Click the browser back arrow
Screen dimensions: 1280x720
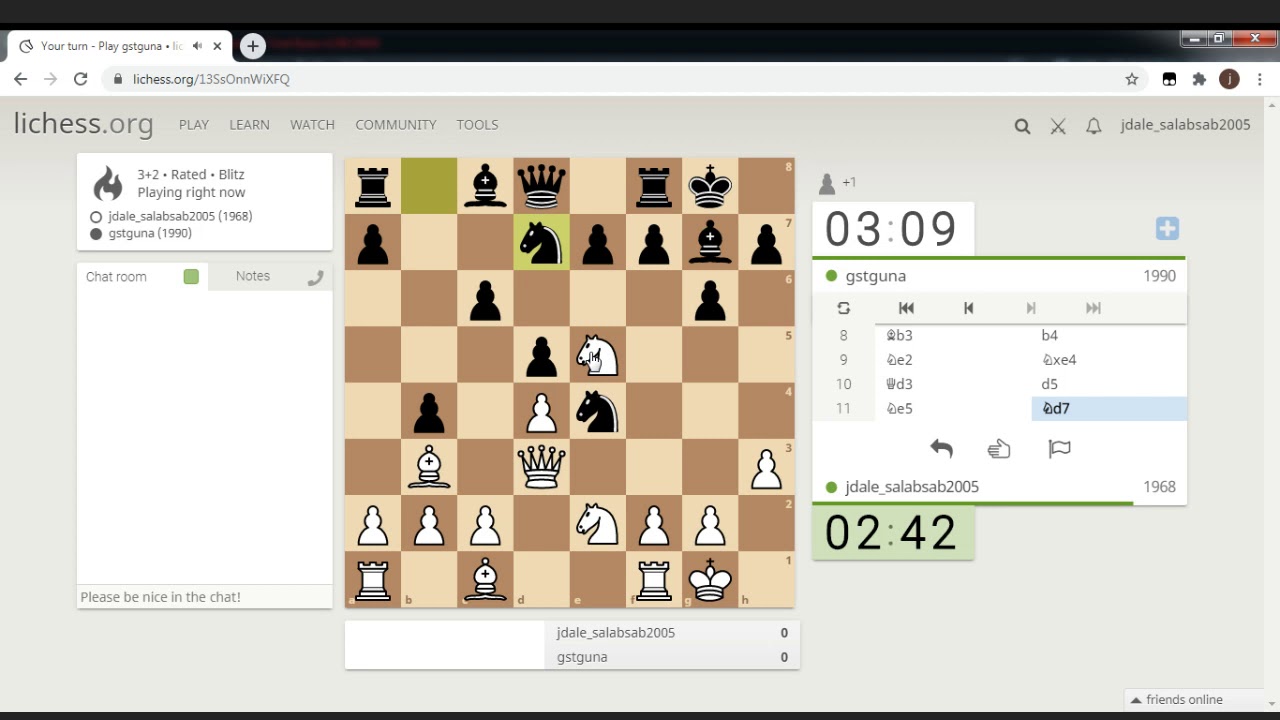[x=21, y=79]
